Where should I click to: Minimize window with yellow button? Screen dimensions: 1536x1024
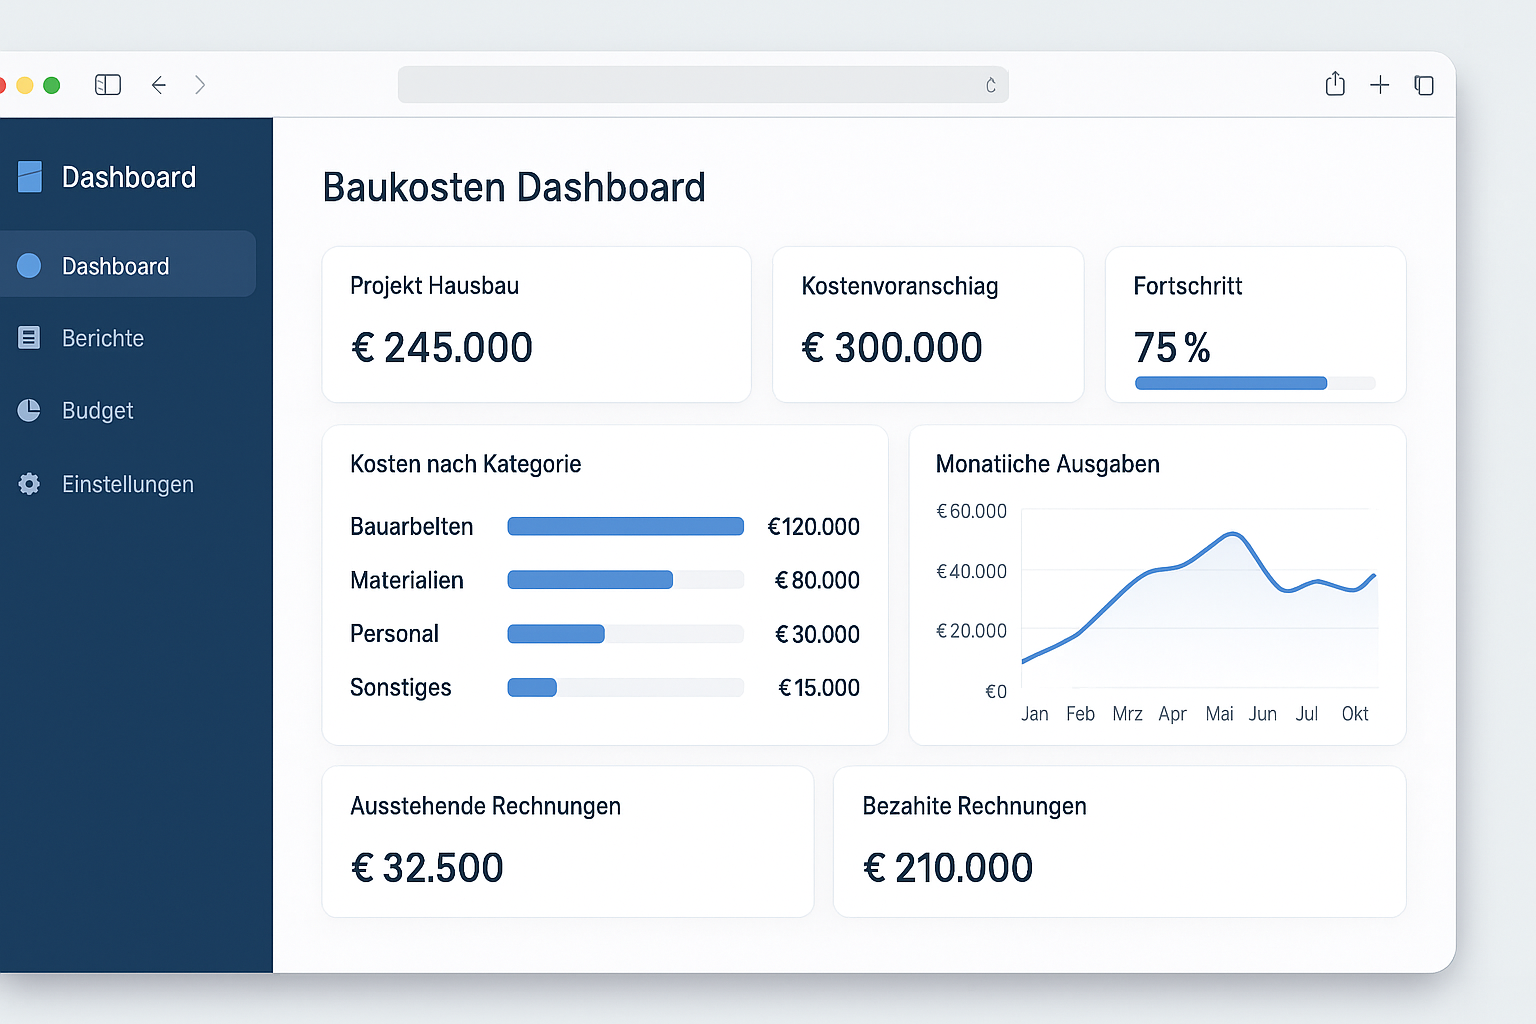[x=25, y=85]
